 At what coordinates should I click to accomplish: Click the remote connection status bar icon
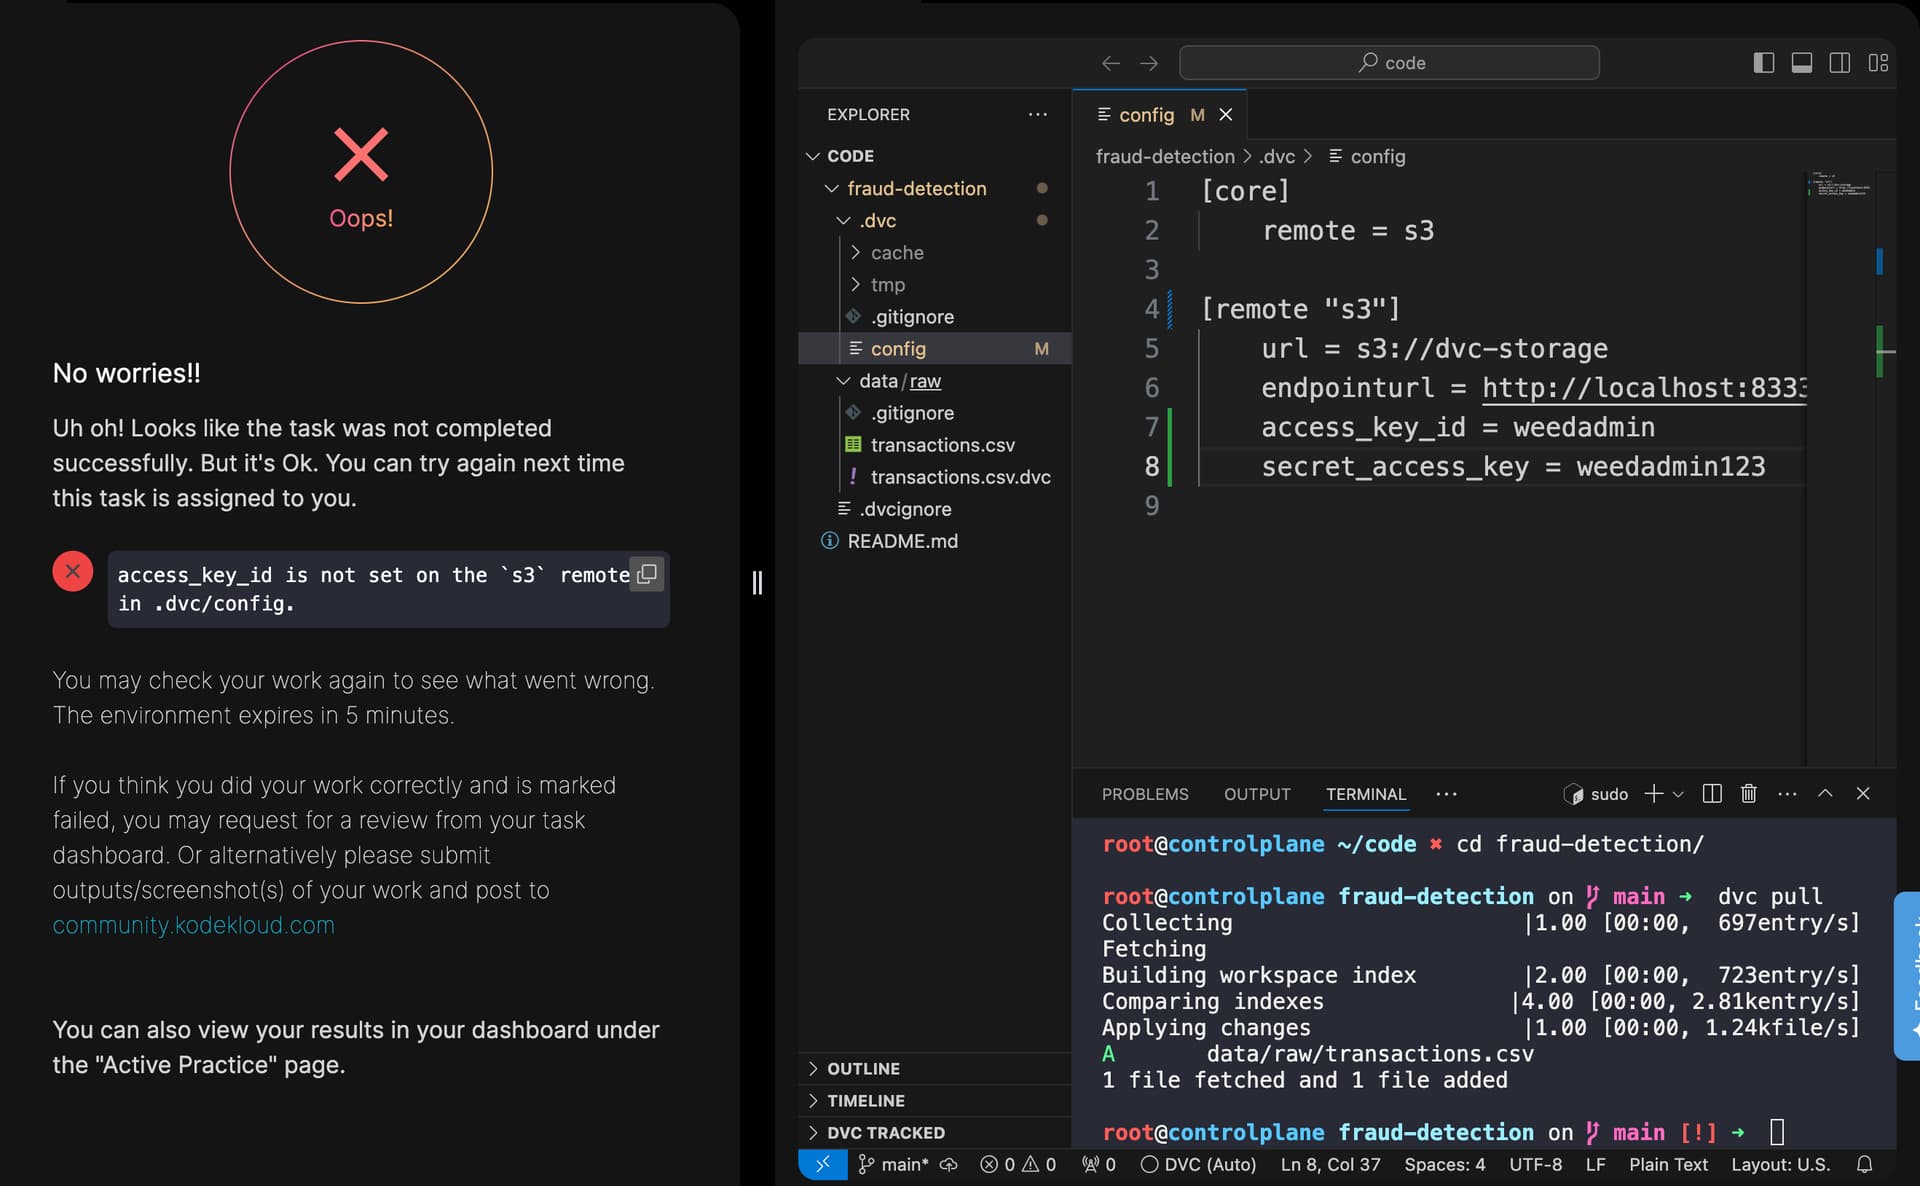pos(823,1164)
